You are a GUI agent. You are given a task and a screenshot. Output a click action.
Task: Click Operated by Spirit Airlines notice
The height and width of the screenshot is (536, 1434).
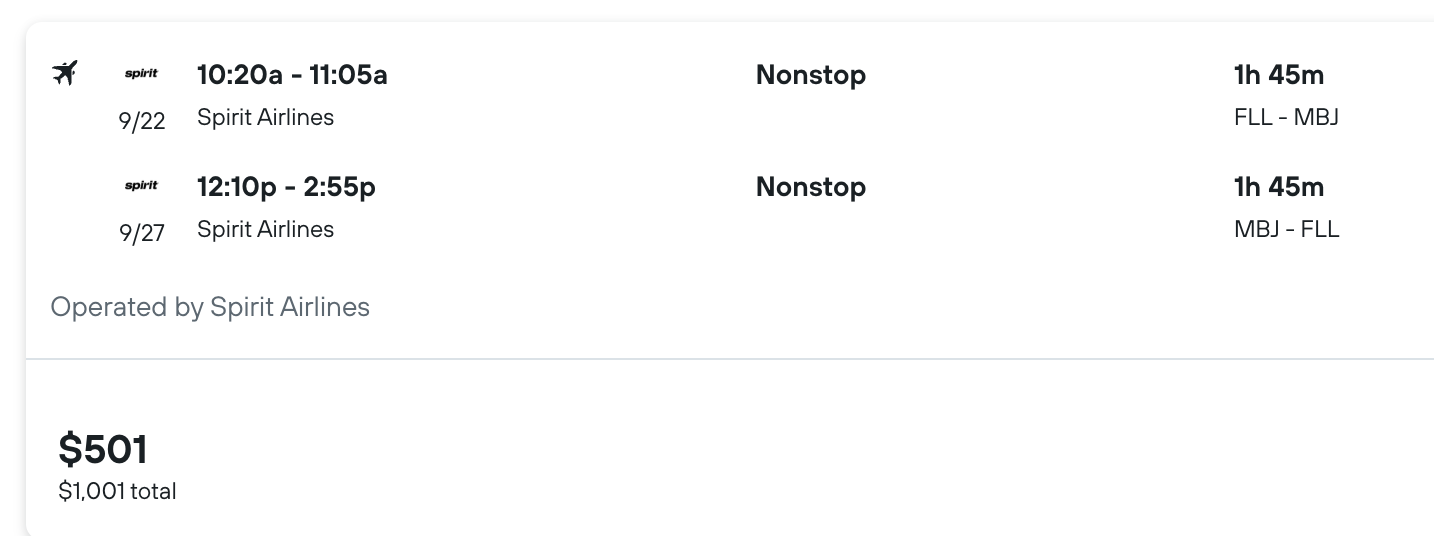(210, 307)
